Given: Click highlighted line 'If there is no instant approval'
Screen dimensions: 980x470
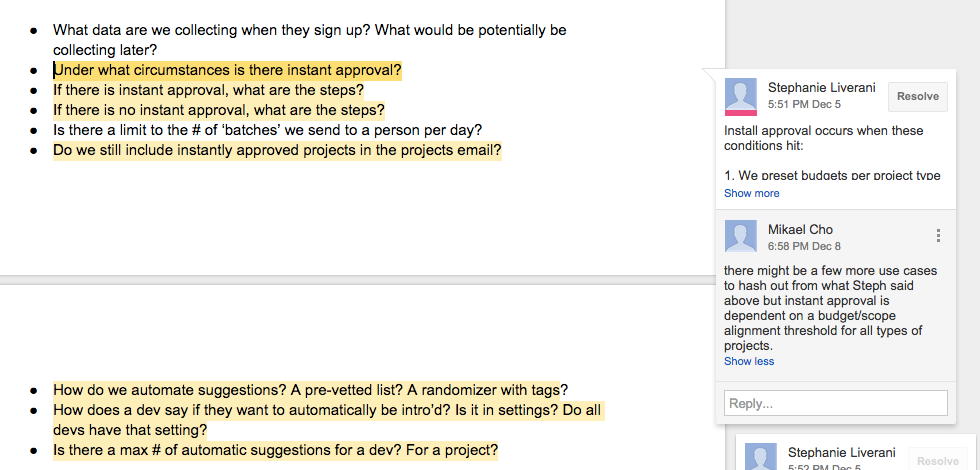Looking at the screenshot, I should pos(219,111).
